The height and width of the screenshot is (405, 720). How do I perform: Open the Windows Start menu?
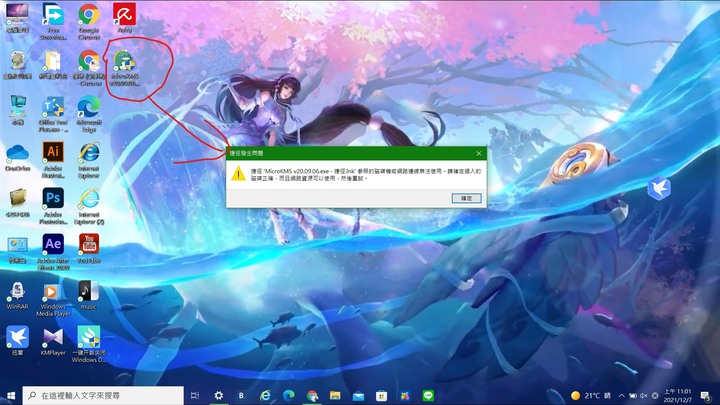coord(11,395)
